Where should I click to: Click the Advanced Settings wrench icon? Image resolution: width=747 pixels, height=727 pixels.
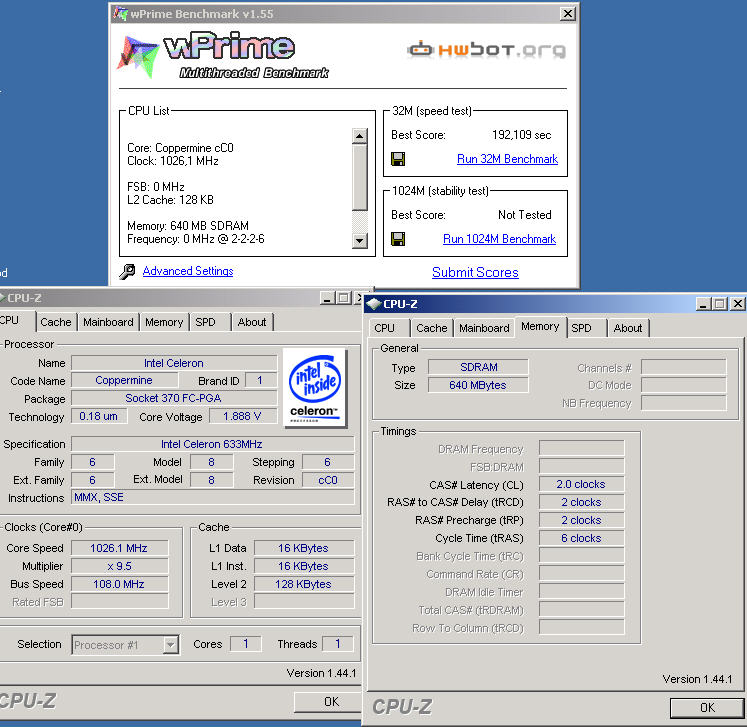[x=127, y=272]
